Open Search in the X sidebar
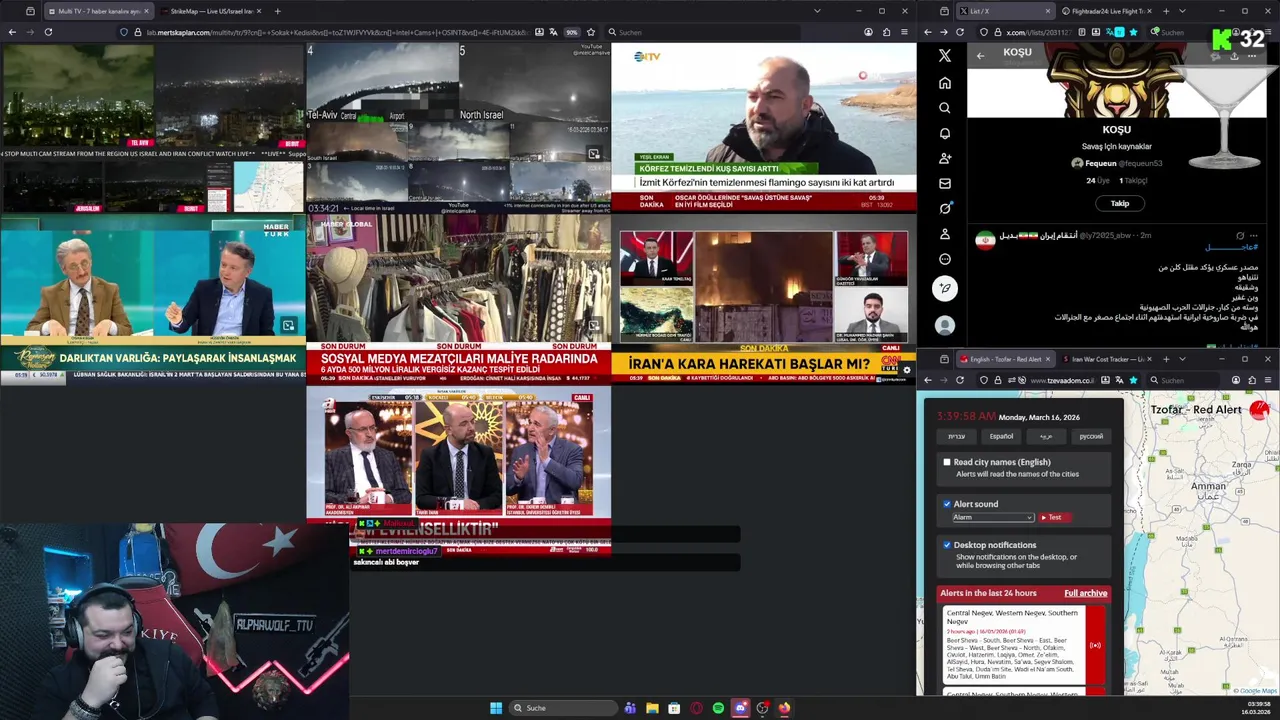This screenshot has height=720, width=1280. pyautogui.click(x=944, y=108)
